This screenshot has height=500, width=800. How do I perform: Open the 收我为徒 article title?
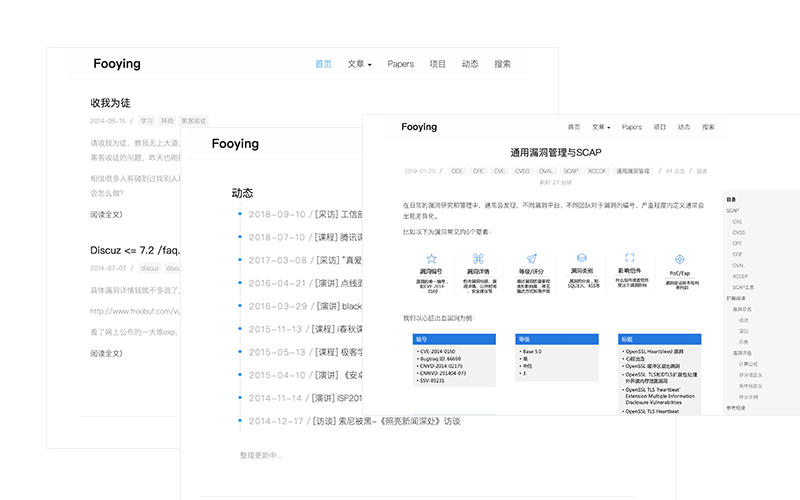[x=110, y=103]
